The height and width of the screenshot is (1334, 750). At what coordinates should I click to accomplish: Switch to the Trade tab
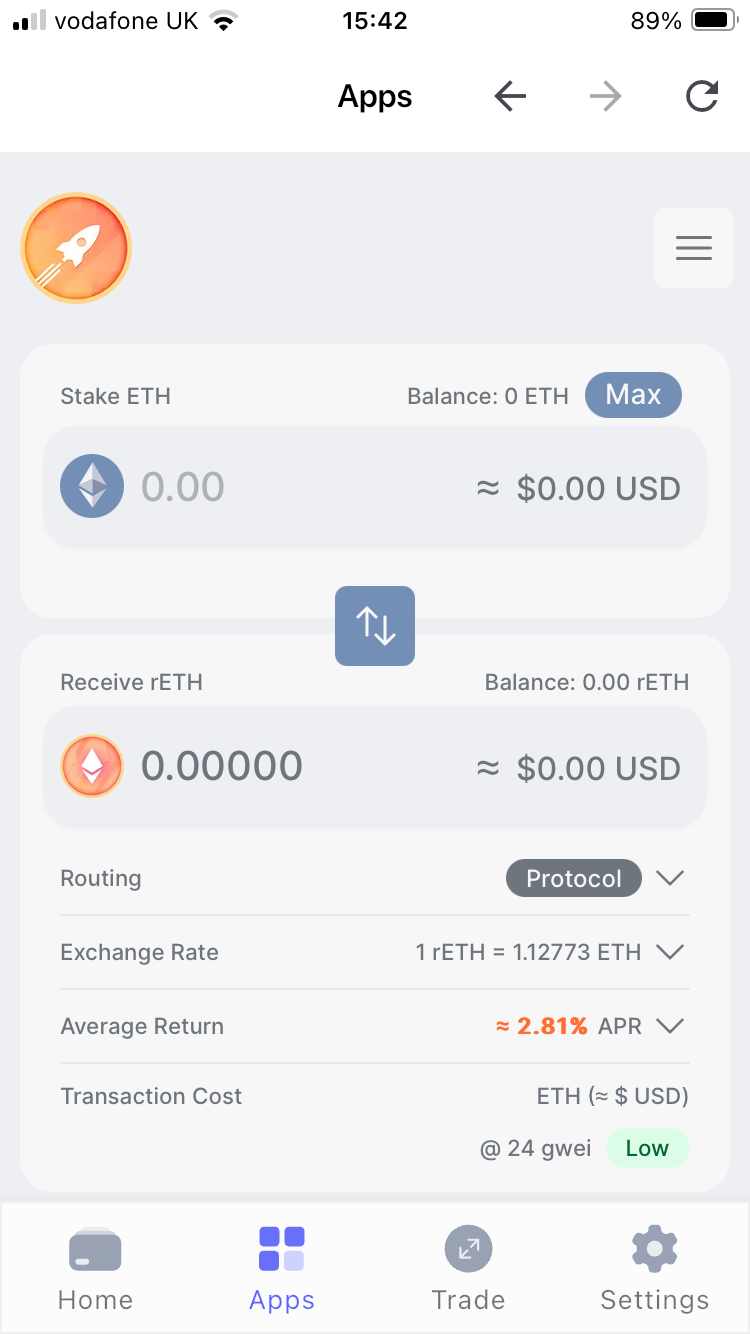coord(468,1268)
